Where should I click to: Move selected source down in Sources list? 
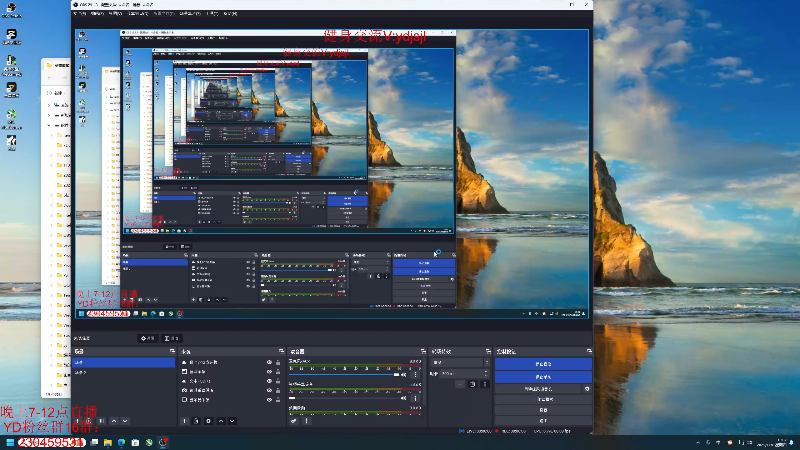(x=232, y=421)
